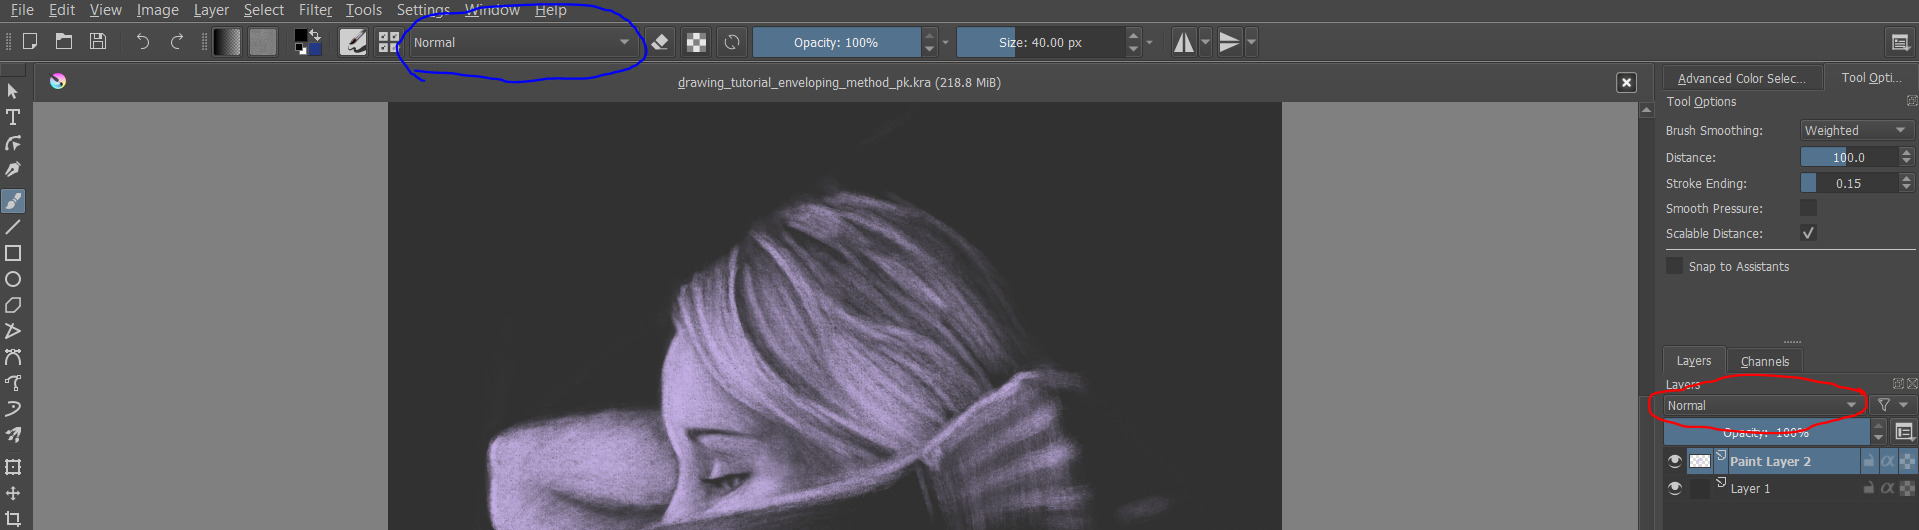The width and height of the screenshot is (1919, 530).
Task: Select the Bezier Curve tool
Action: [x=13, y=357]
